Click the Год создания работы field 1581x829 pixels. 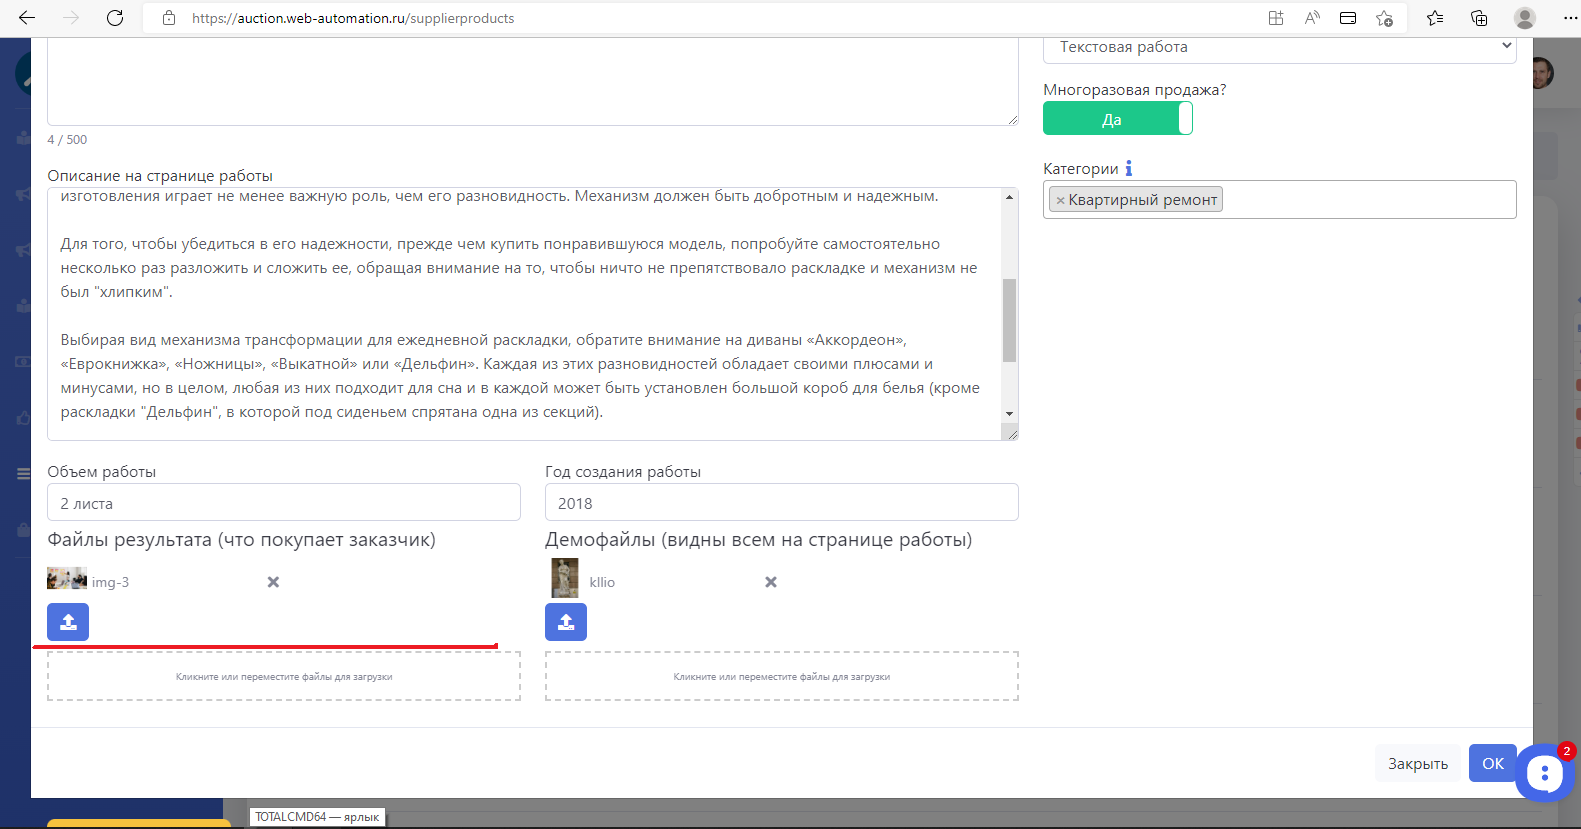(x=781, y=503)
